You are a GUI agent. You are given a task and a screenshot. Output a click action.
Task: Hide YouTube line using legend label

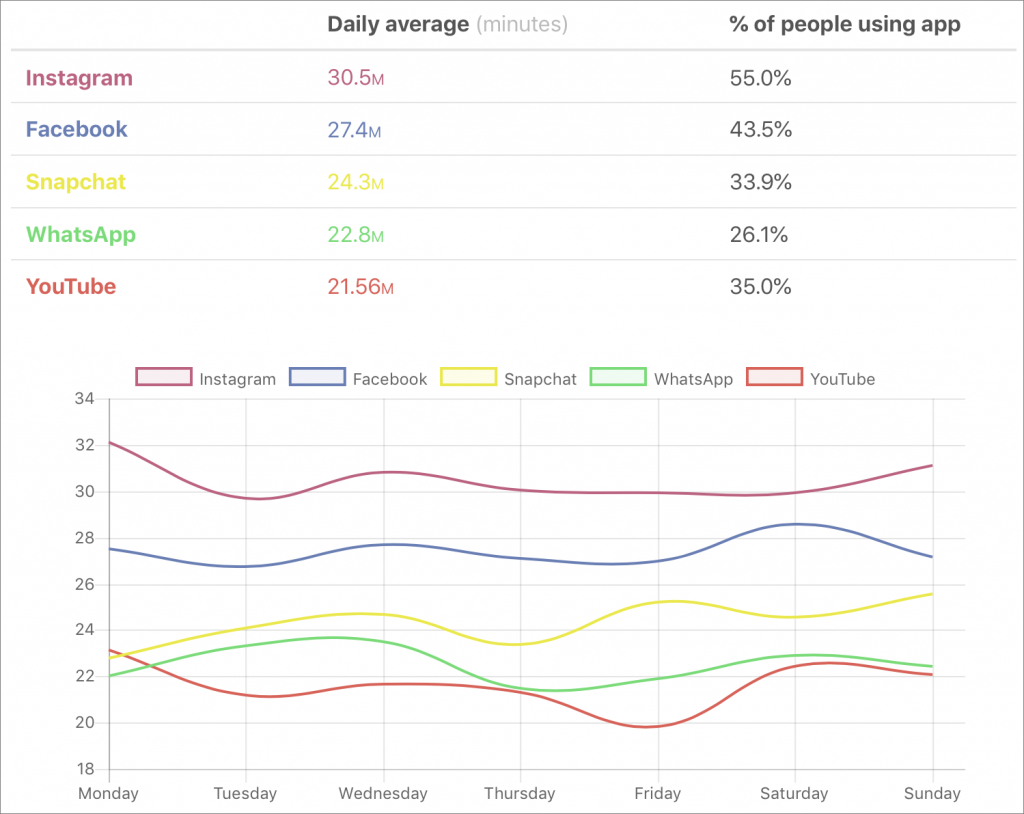coord(842,379)
